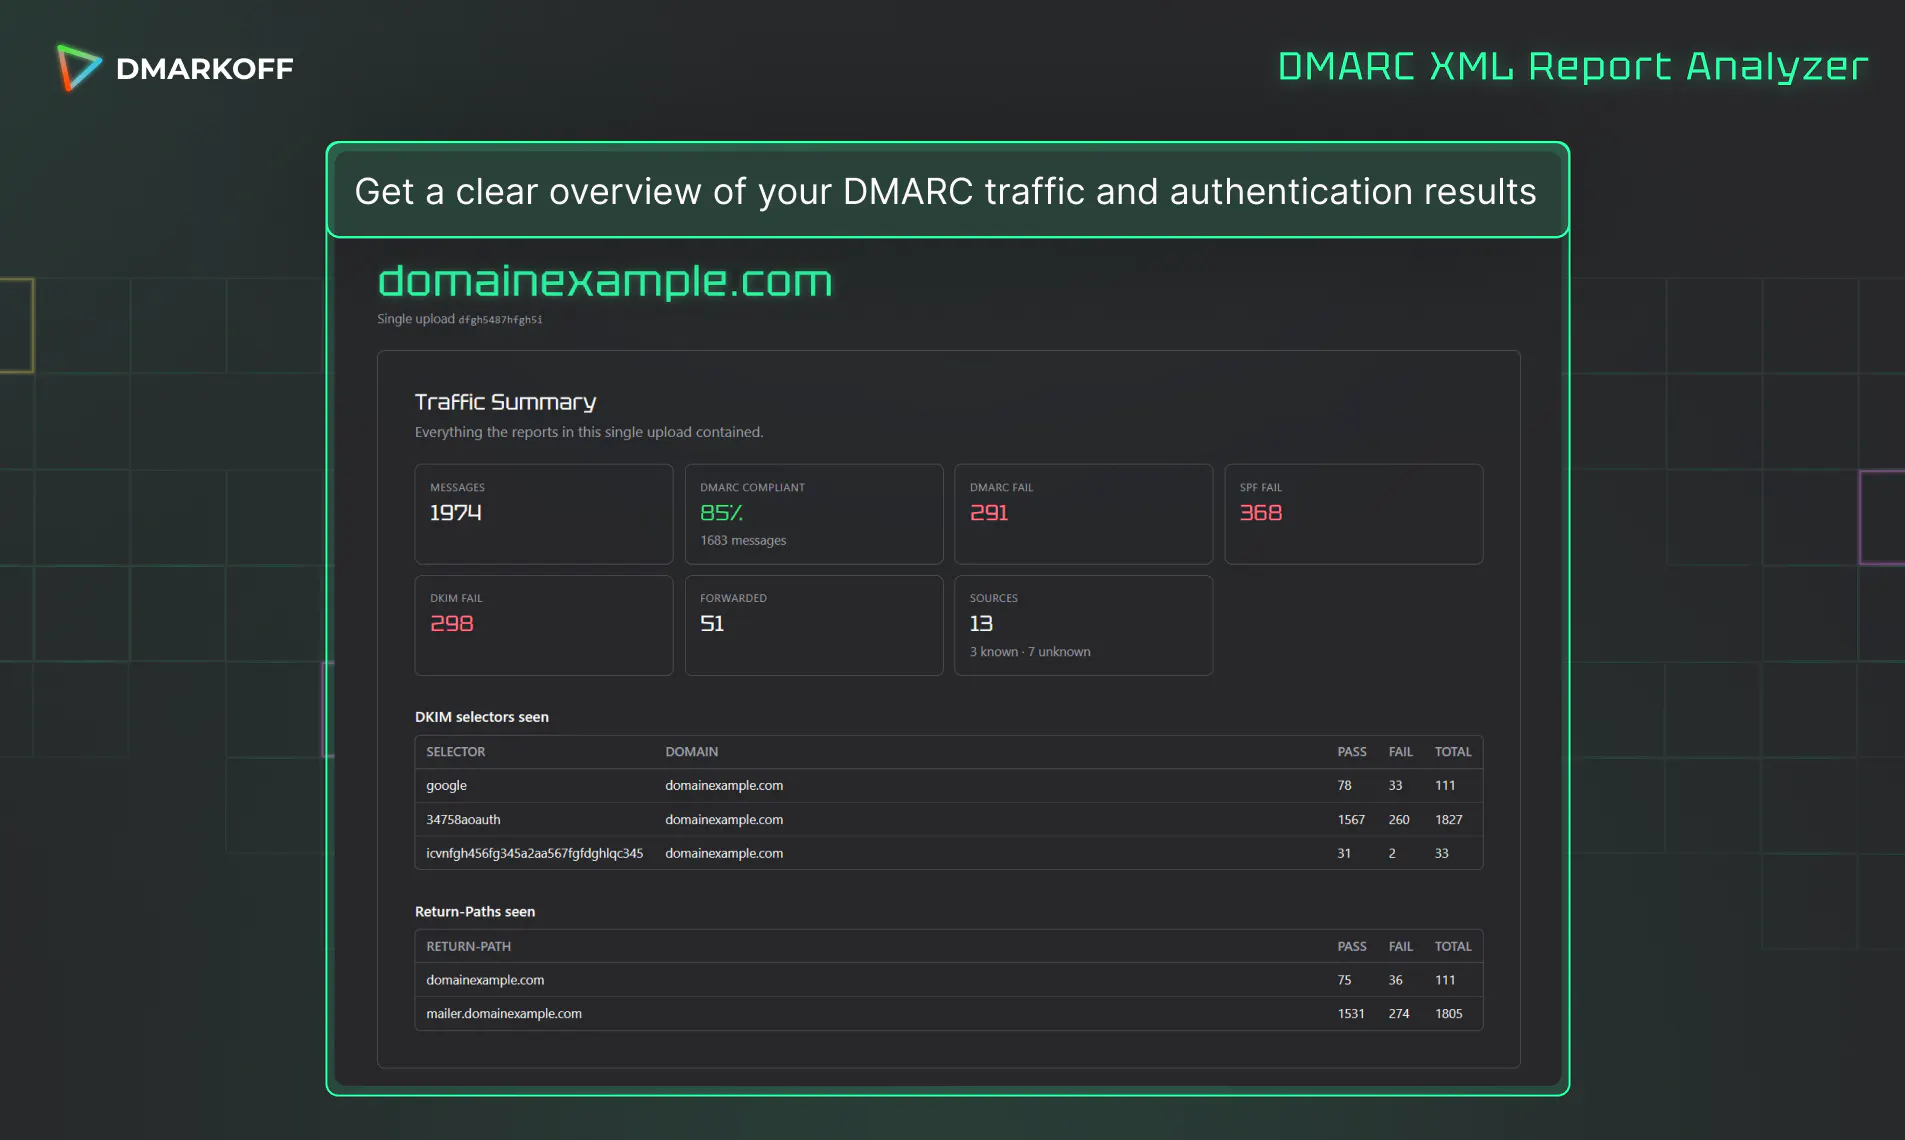
Task: Click fail count 33 in google row
Action: pos(1395,786)
